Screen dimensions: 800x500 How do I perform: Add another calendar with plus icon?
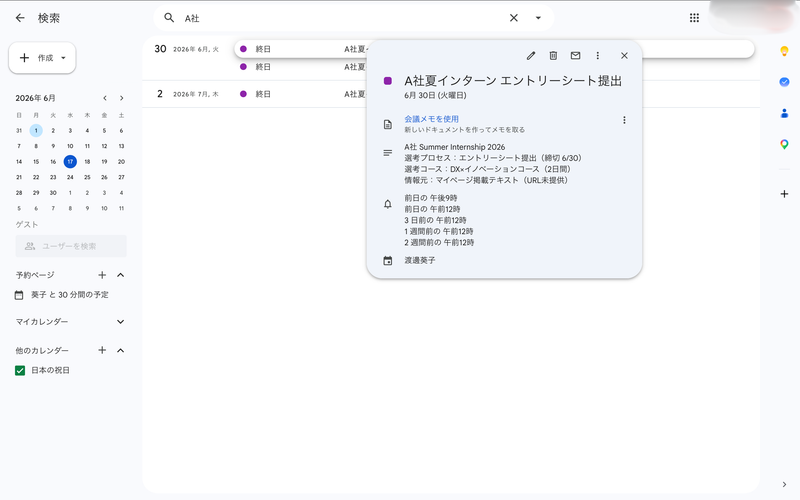[x=102, y=350]
